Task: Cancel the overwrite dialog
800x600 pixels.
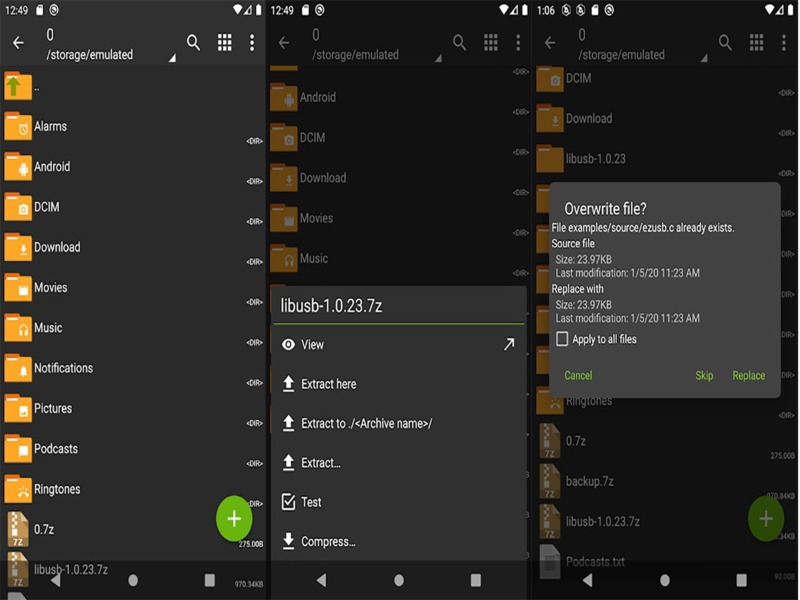Action: (x=577, y=375)
